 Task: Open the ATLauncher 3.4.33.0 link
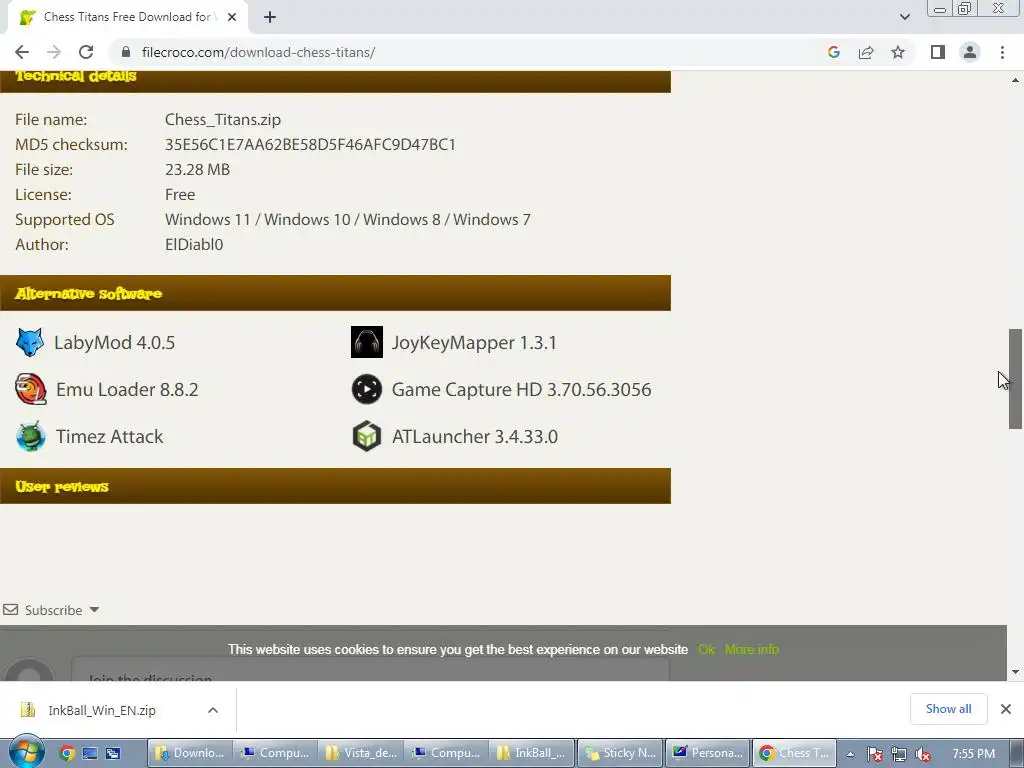[475, 436]
